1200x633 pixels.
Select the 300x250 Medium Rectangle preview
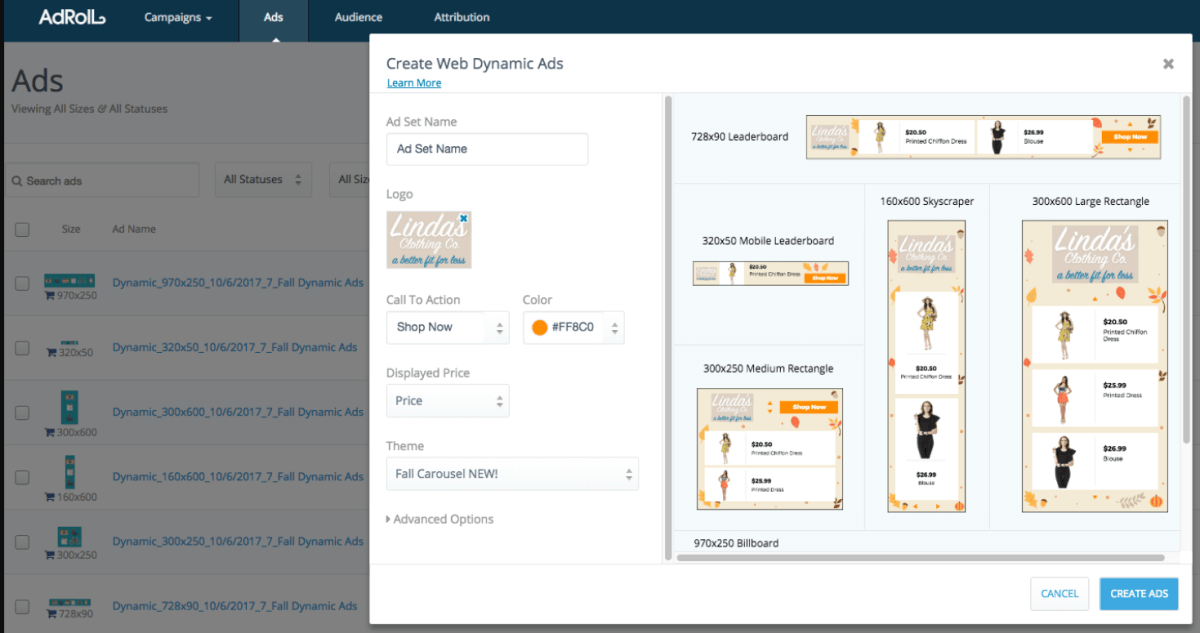click(769, 449)
